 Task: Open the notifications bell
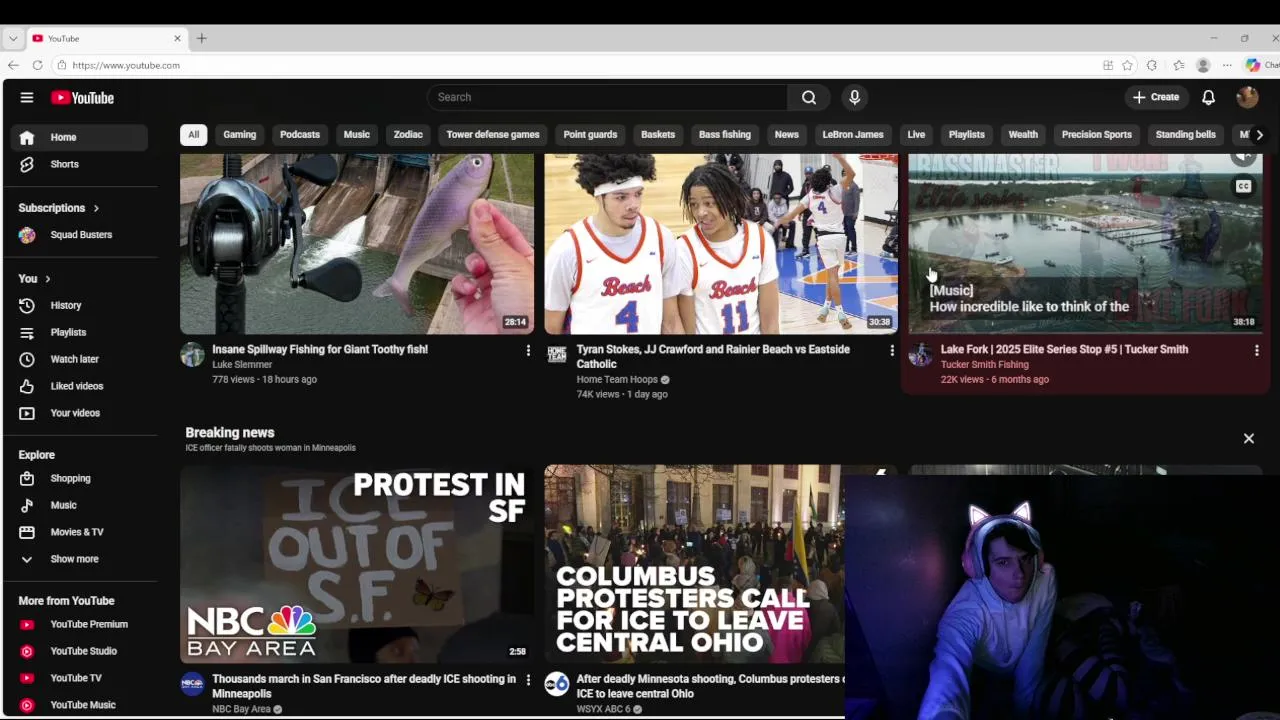pyautogui.click(x=1208, y=97)
